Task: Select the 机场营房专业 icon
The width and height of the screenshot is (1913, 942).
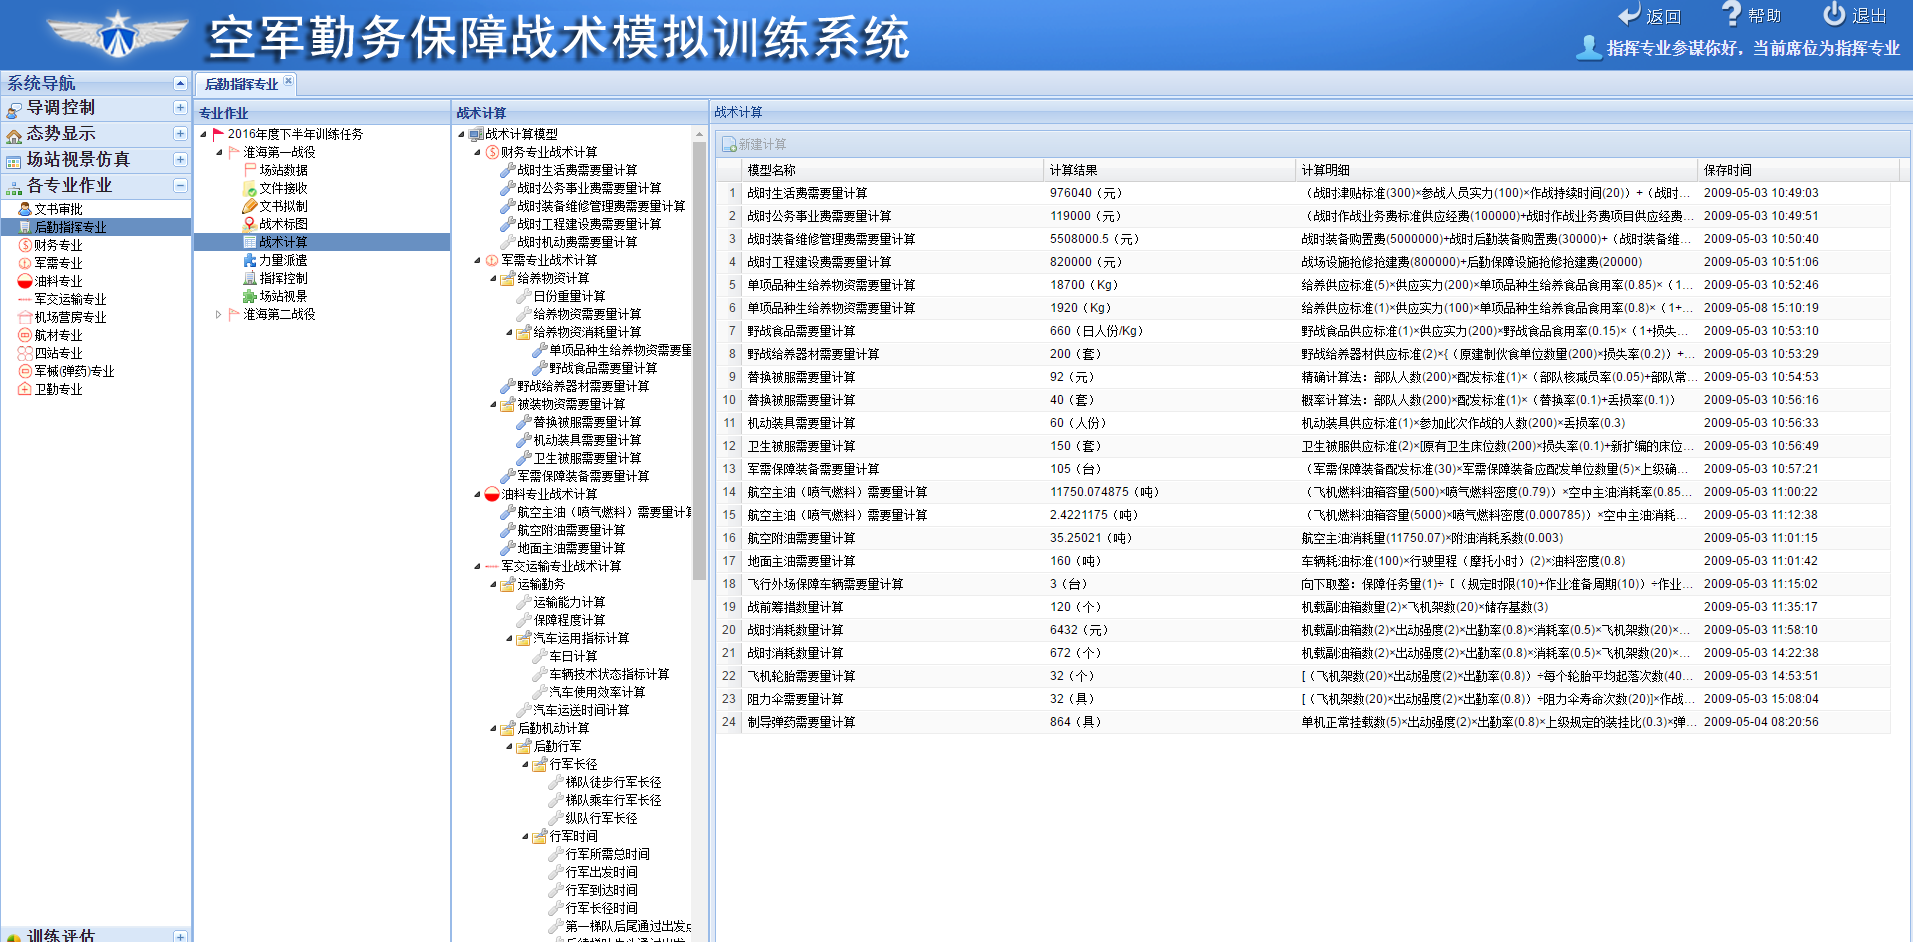Action: (25, 317)
